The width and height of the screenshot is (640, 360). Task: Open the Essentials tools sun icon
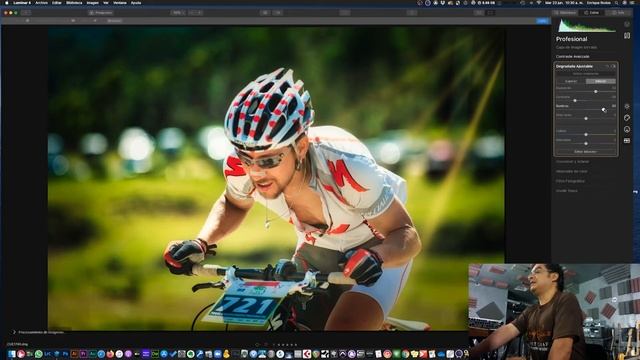627,106
